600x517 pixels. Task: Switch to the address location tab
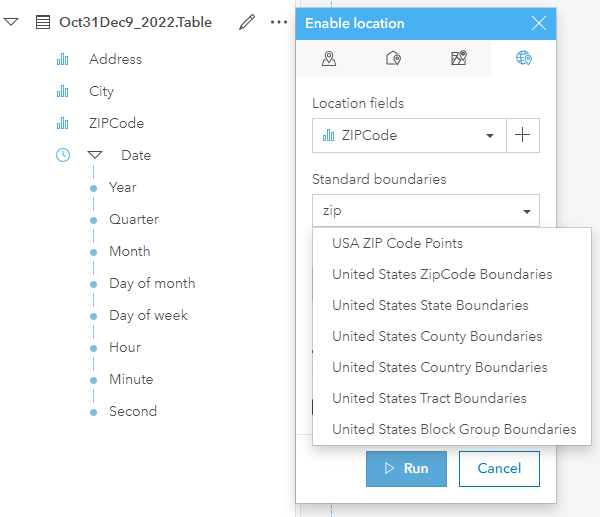click(394, 59)
